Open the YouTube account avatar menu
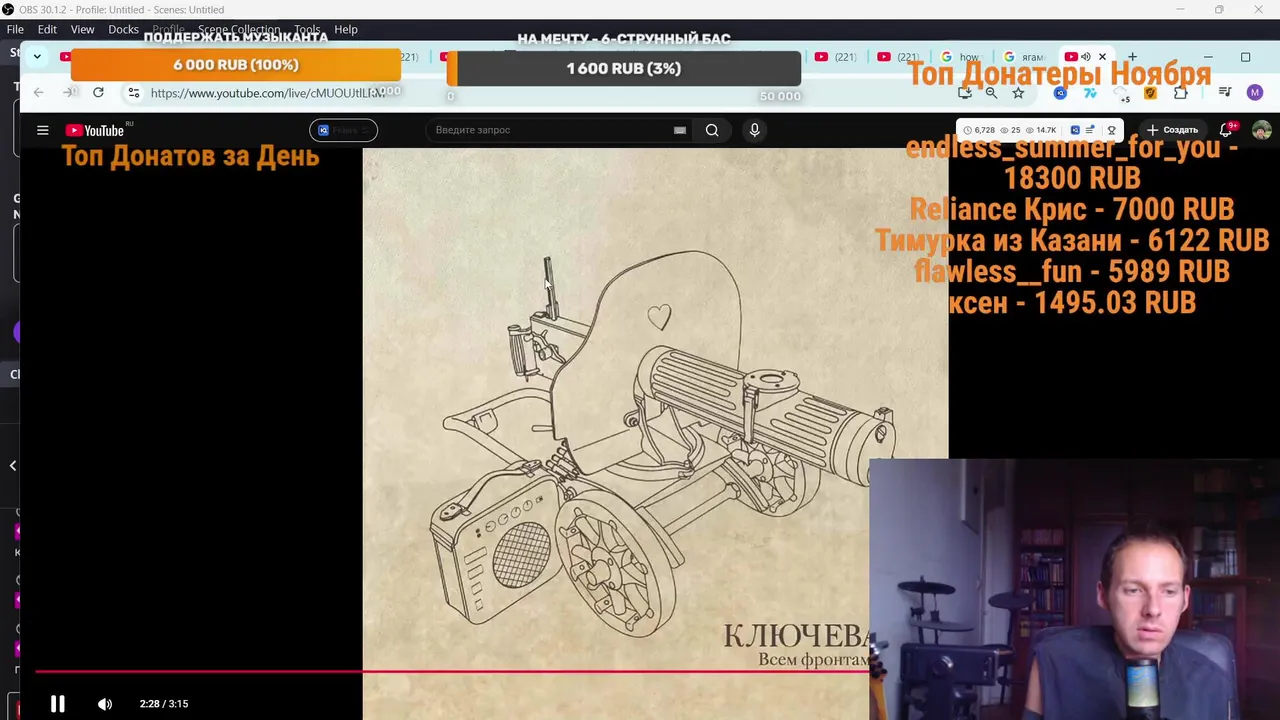 tap(1262, 130)
